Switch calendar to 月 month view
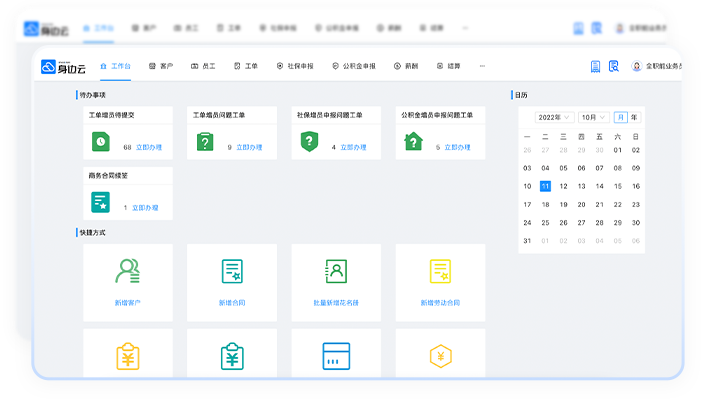This screenshot has height=399, width=701. point(621,117)
